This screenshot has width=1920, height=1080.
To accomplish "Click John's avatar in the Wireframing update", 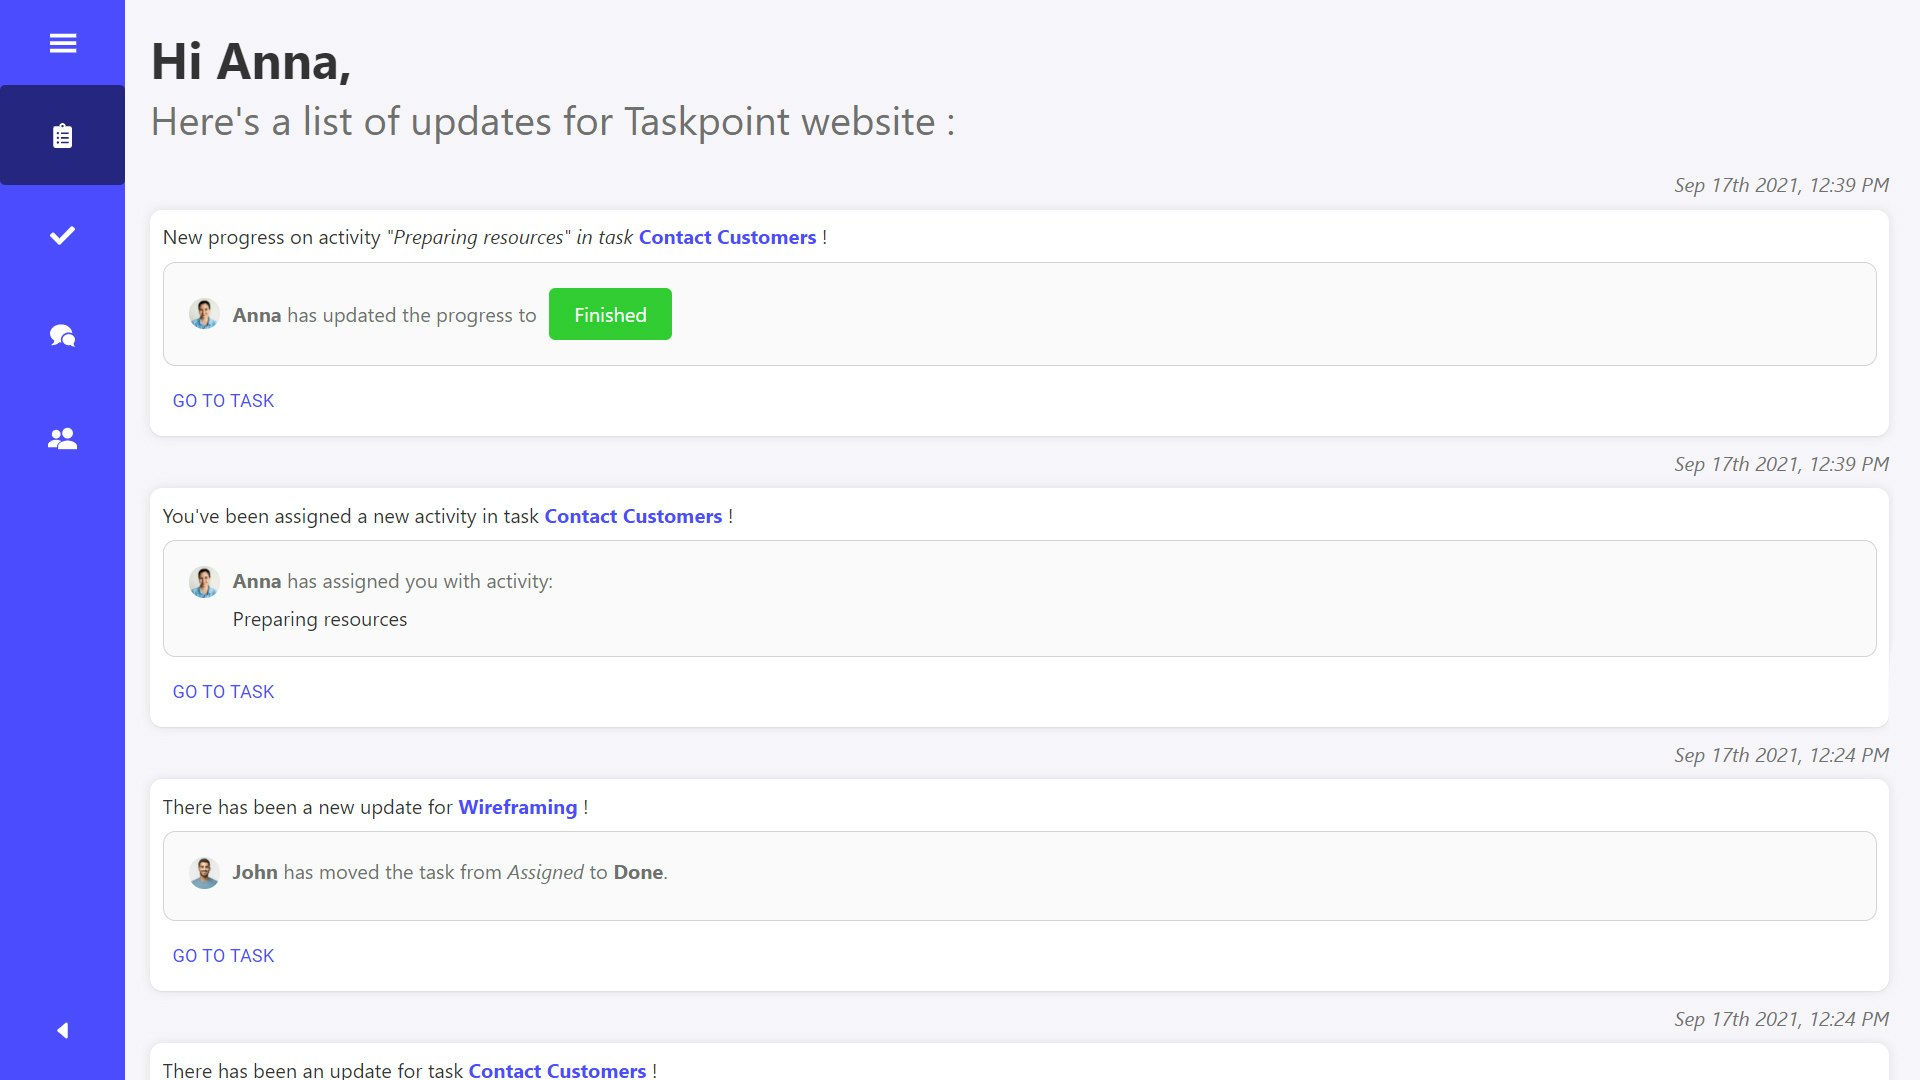I will pyautogui.click(x=204, y=871).
